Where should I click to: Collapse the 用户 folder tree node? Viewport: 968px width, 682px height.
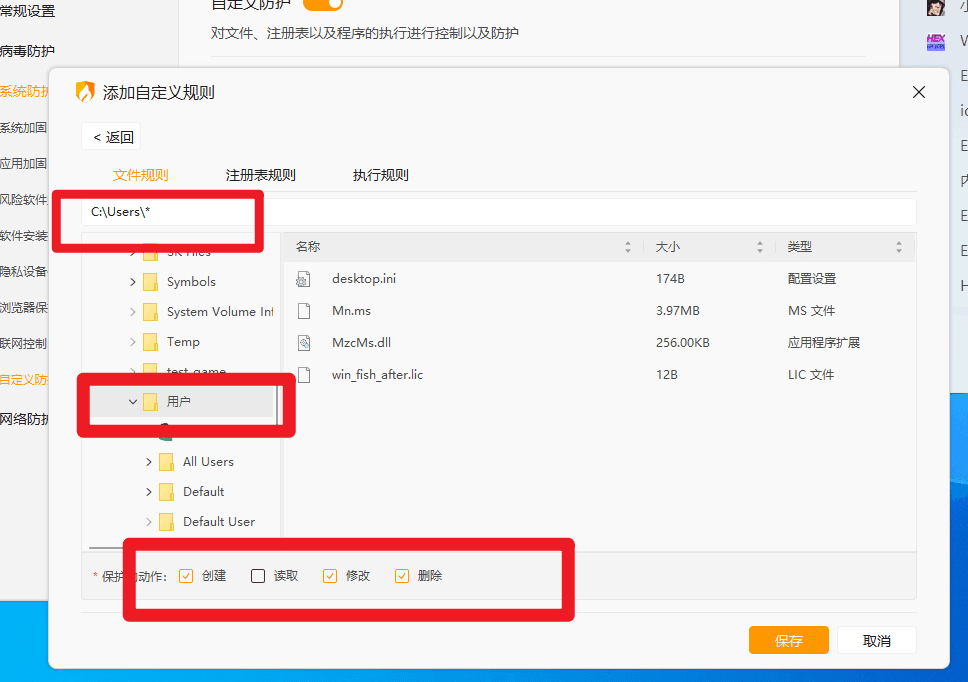coord(133,402)
